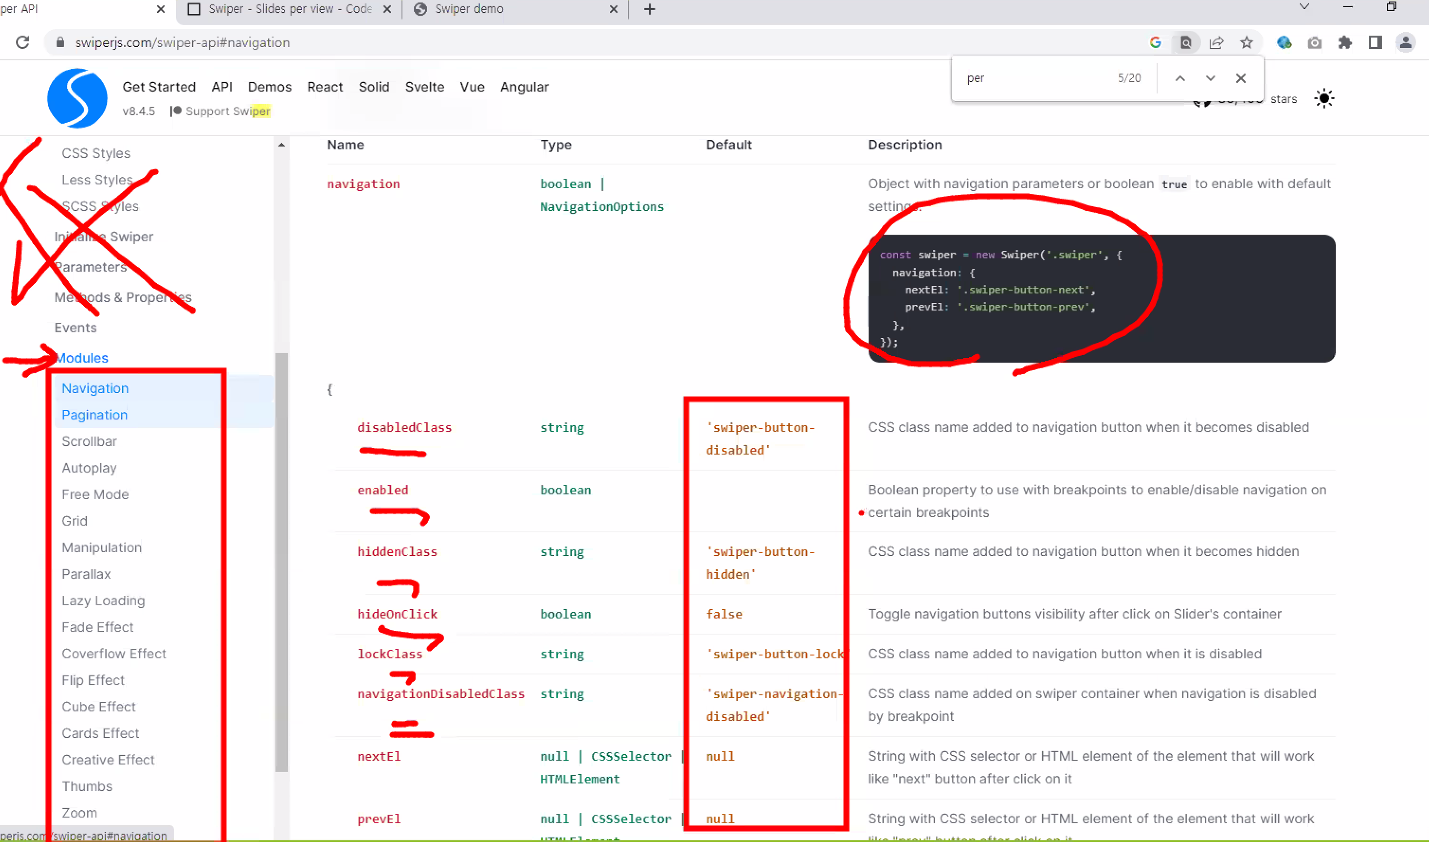Click the globe extension icon
The width and height of the screenshot is (1429, 842).
1284,43
